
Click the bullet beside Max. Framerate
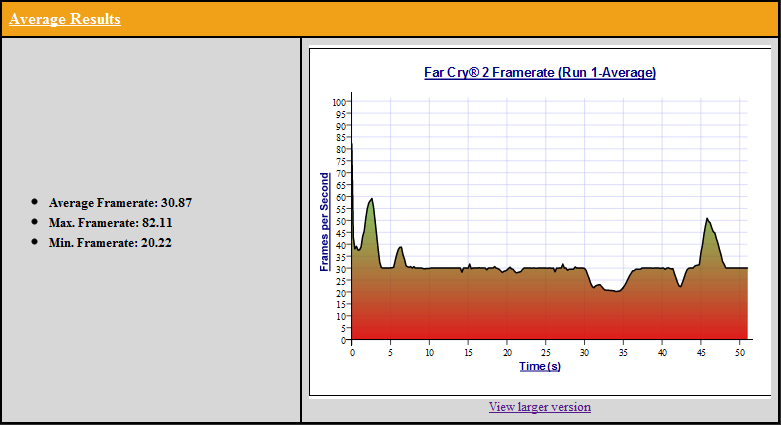[35, 221]
